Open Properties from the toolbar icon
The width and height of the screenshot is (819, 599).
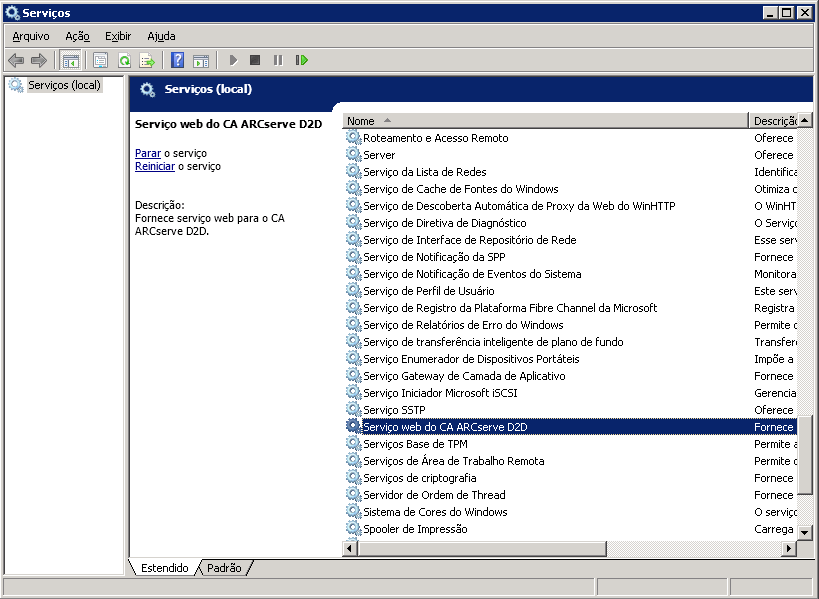coord(100,60)
